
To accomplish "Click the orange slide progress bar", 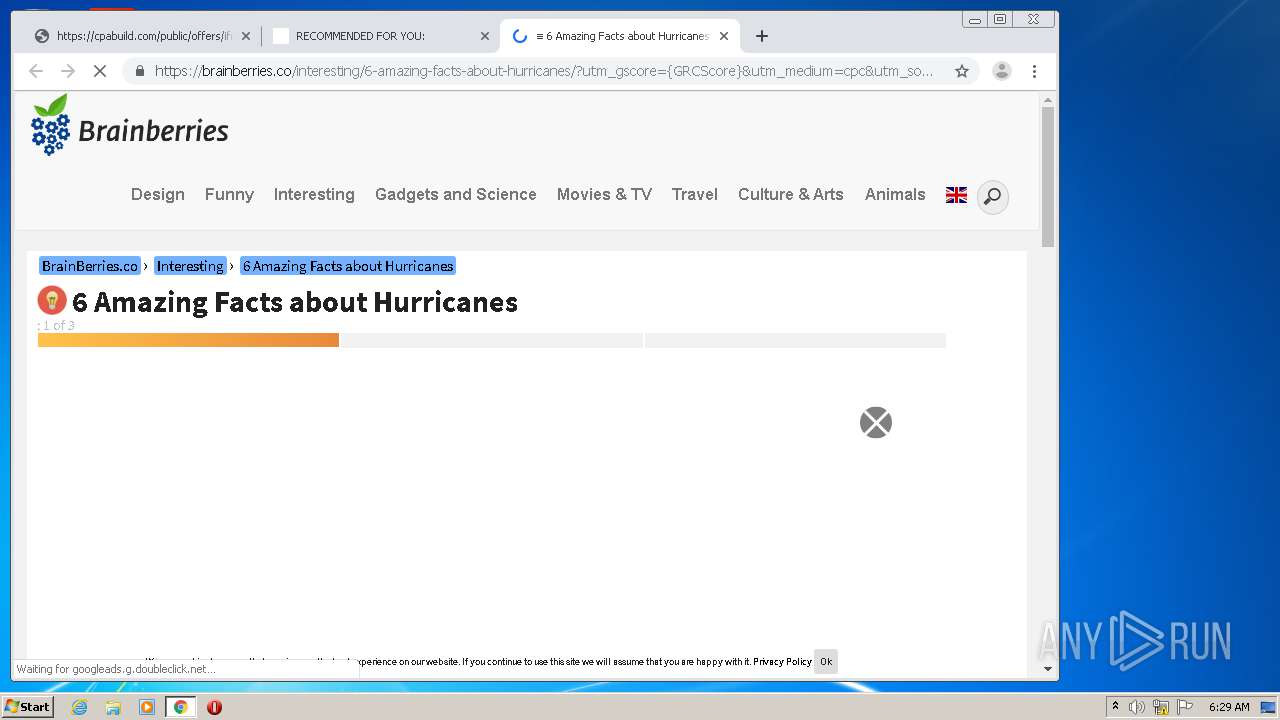I will click(x=188, y=340).
